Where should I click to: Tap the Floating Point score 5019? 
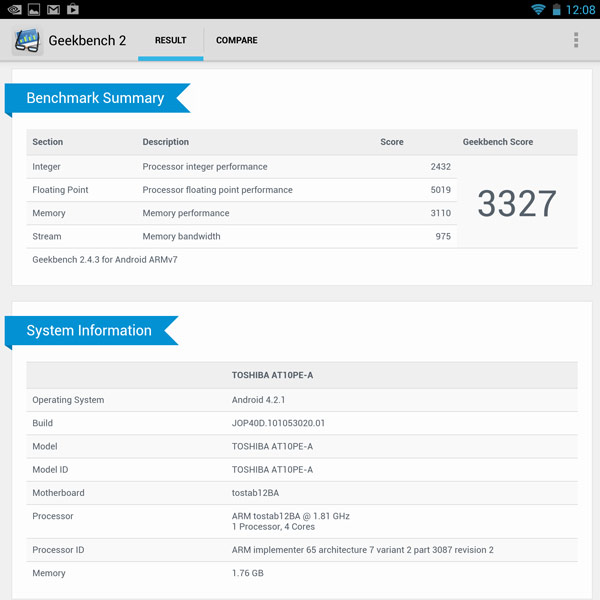(440, 190)
